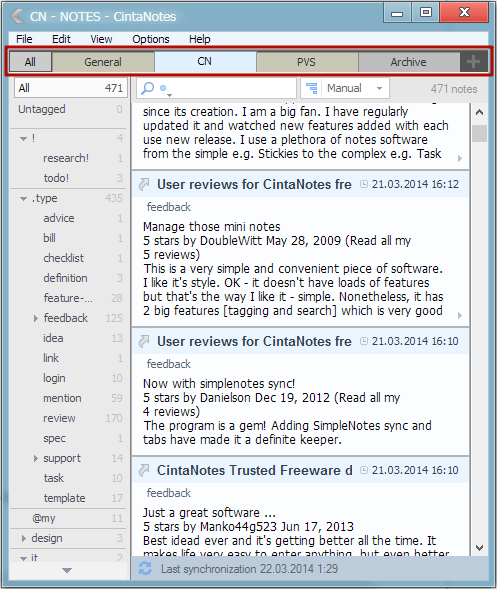Open the Help menu
497x589 pixels.
point(199,39)
